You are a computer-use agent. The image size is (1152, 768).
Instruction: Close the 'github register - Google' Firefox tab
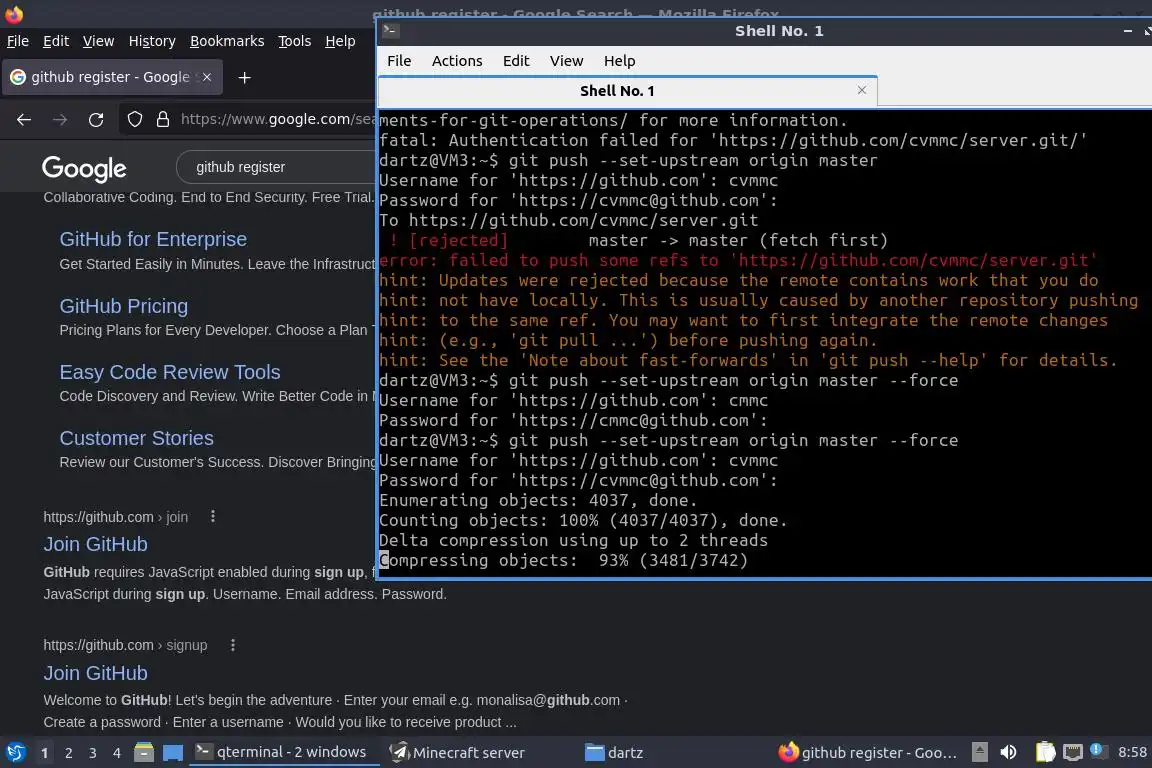[x=207, y=77]
